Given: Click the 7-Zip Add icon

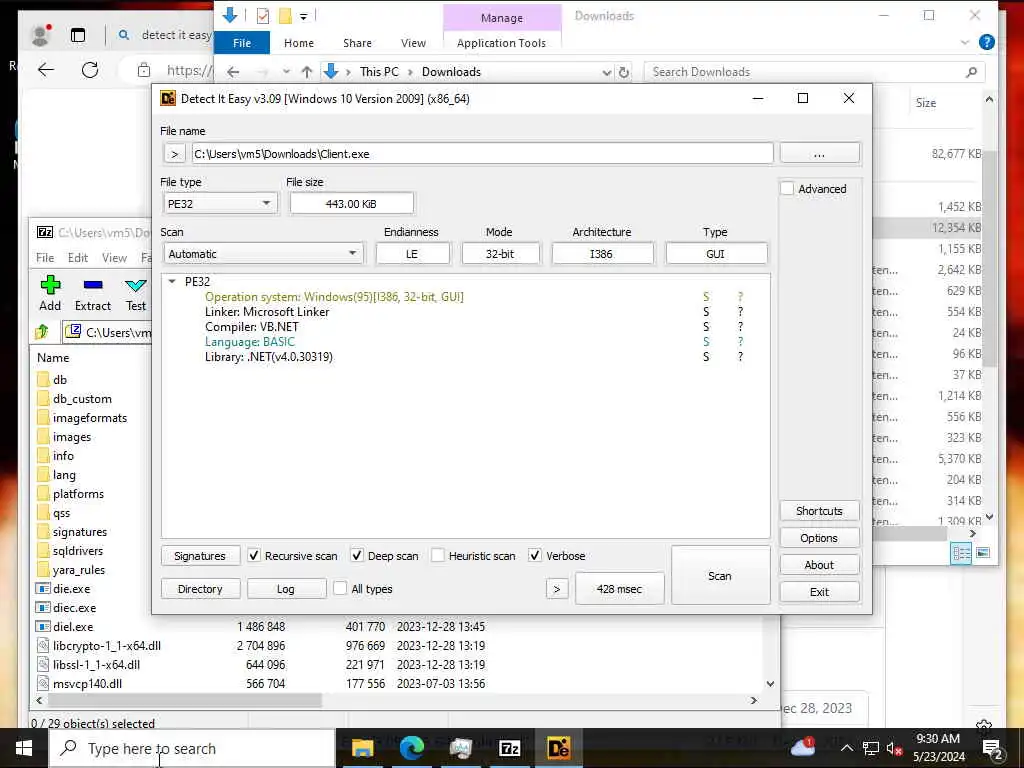Looking at the screenshot, I should pos(50,285).
